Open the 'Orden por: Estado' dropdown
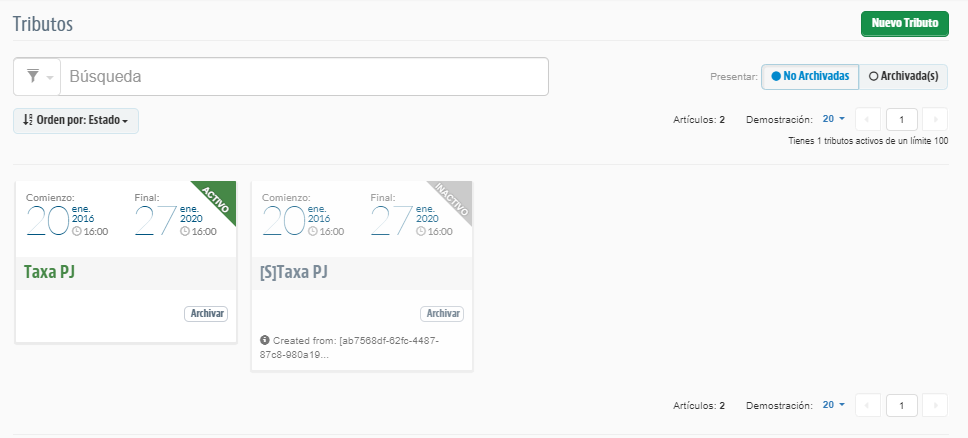The height and width of the screenshot is (438, 968). click(x=76, y=121)
